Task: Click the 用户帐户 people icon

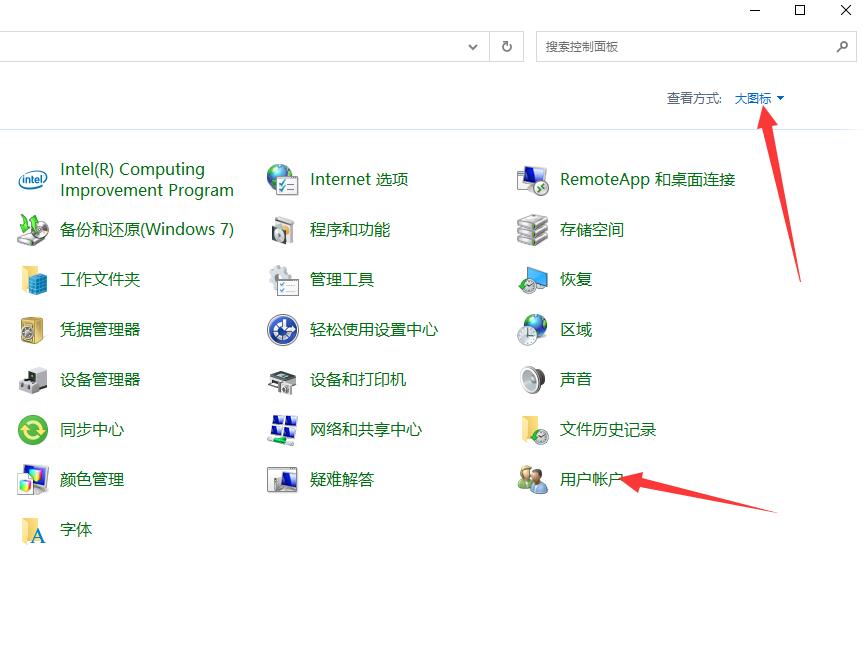Action: coord(533,480)
